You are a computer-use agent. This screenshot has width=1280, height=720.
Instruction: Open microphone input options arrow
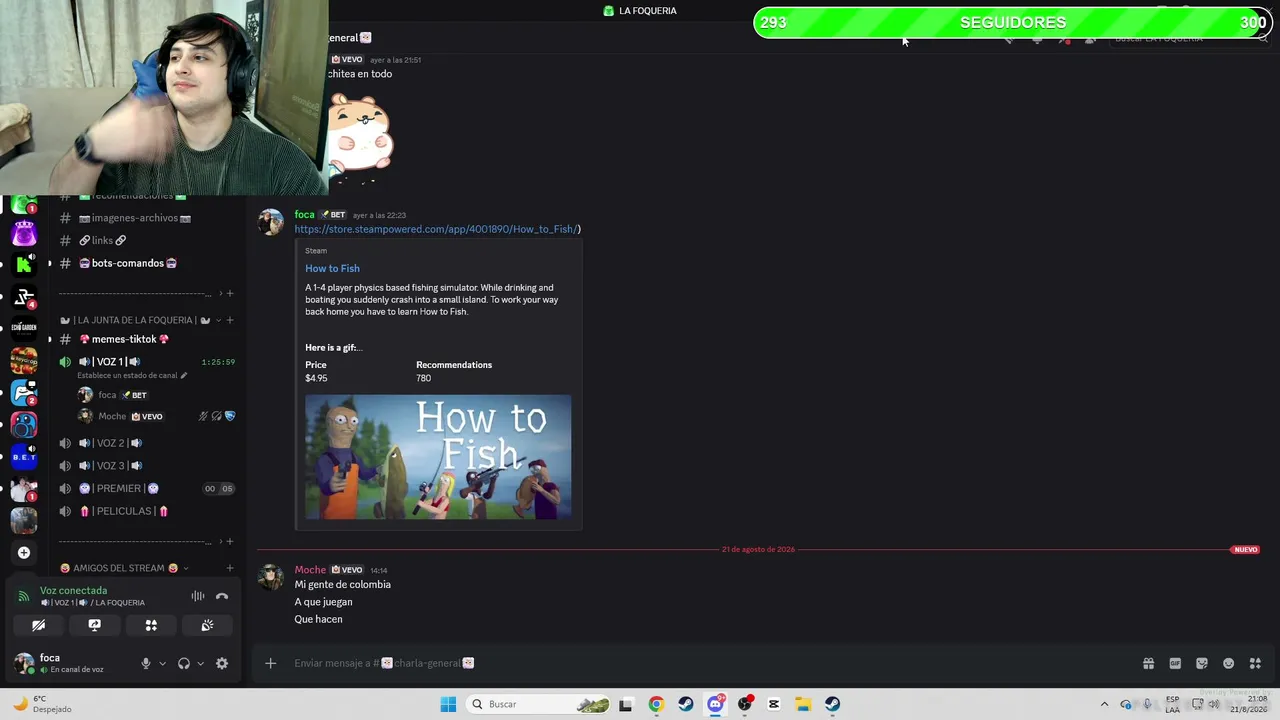(162, 663)
